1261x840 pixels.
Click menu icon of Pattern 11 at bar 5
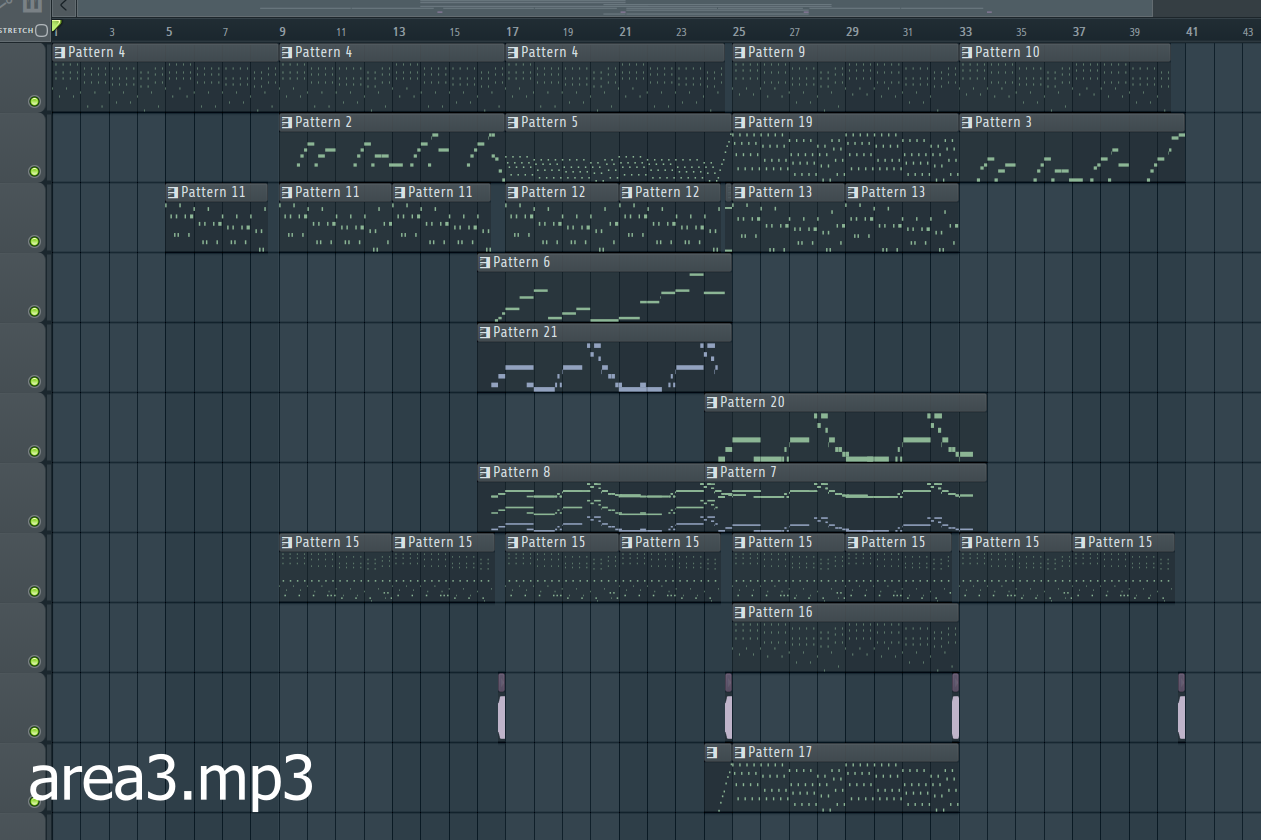pyautogui.click(x=173, y=192)
